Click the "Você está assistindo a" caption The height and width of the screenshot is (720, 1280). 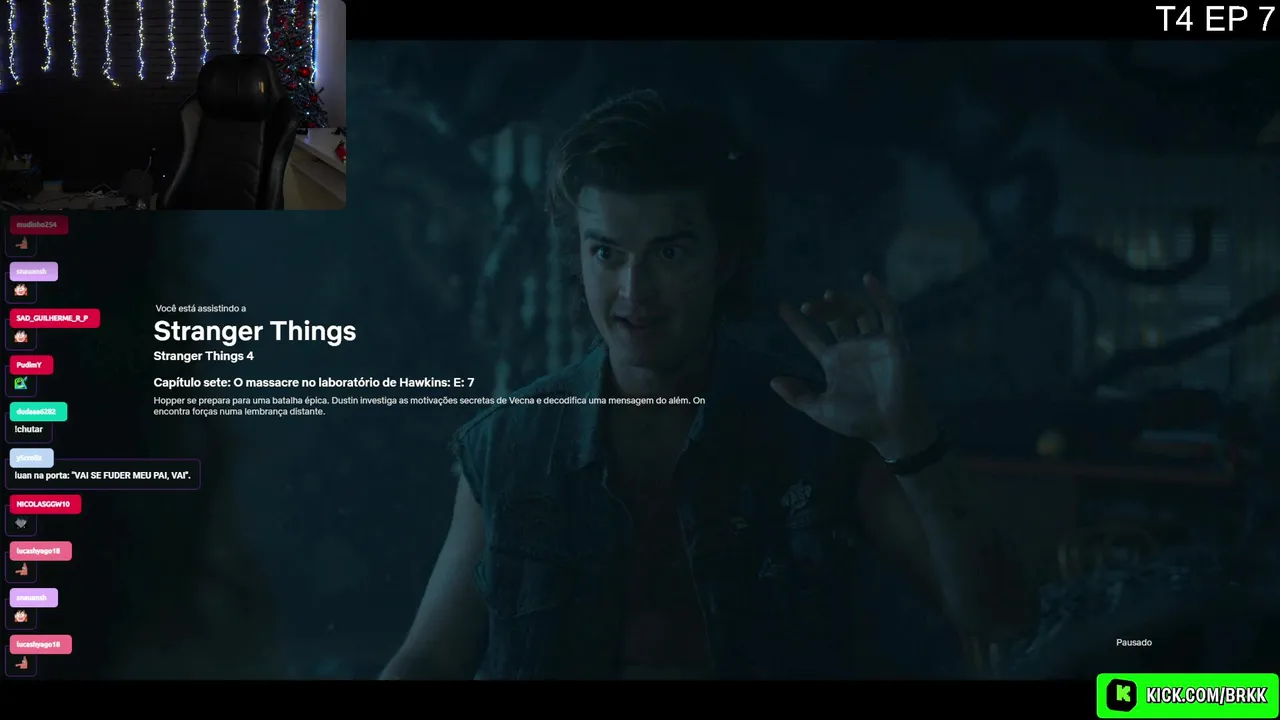[201, 309]
